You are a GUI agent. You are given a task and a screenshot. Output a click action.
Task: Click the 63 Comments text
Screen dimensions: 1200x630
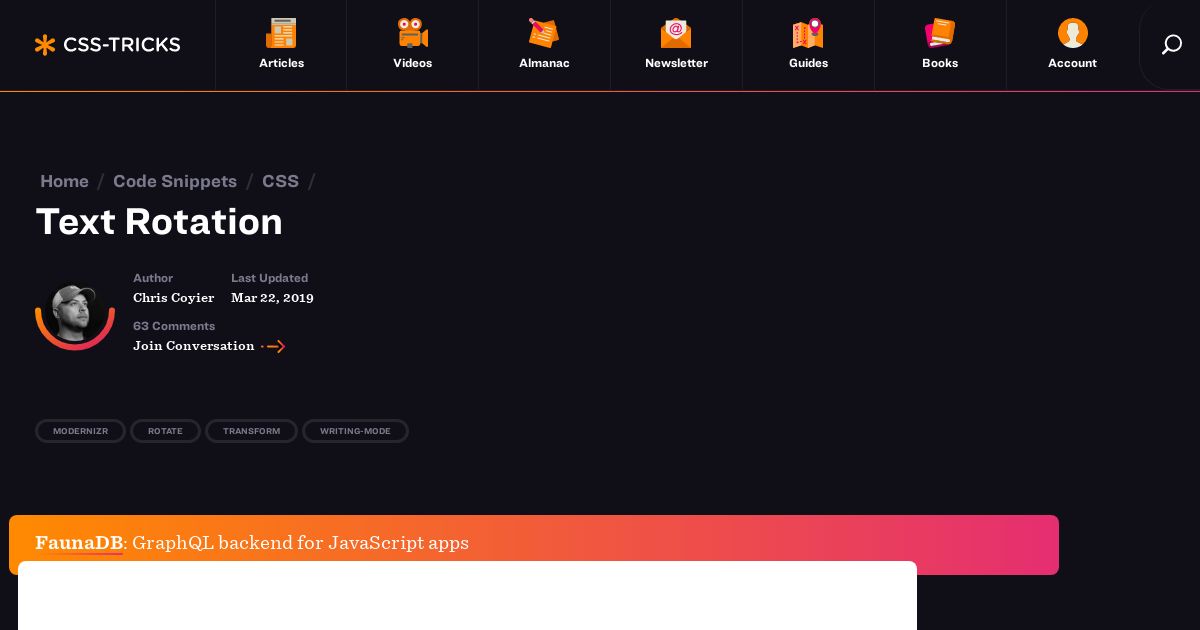tap(174, 326)
